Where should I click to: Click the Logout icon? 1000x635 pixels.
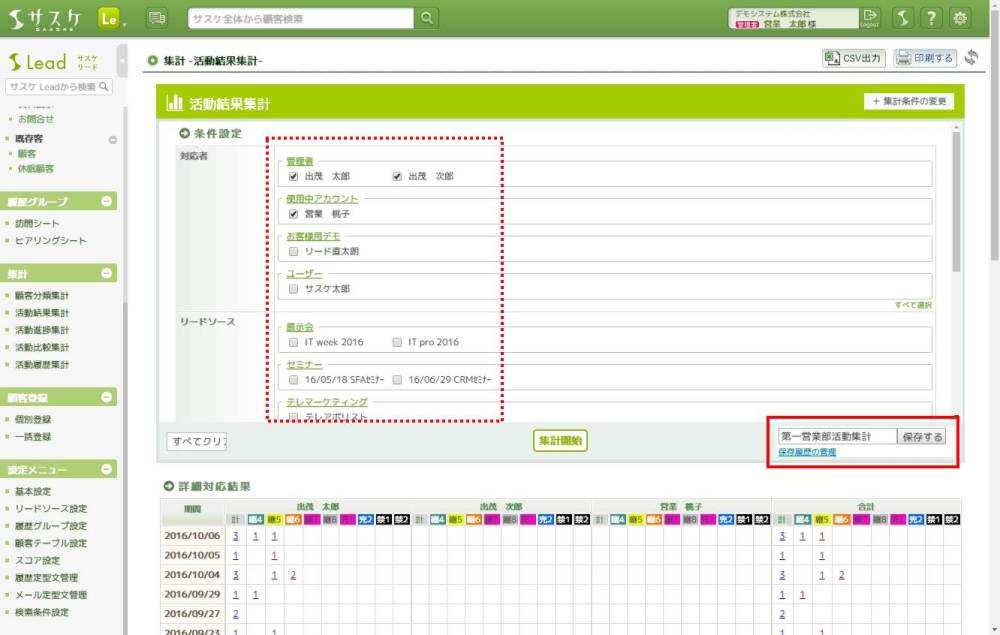(870, 18)
